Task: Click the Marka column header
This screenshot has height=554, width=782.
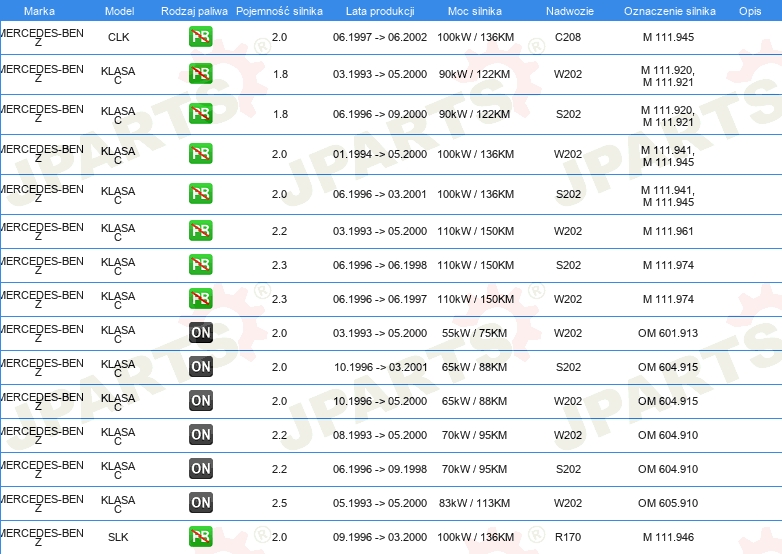Action: click(x=39, y=11)
